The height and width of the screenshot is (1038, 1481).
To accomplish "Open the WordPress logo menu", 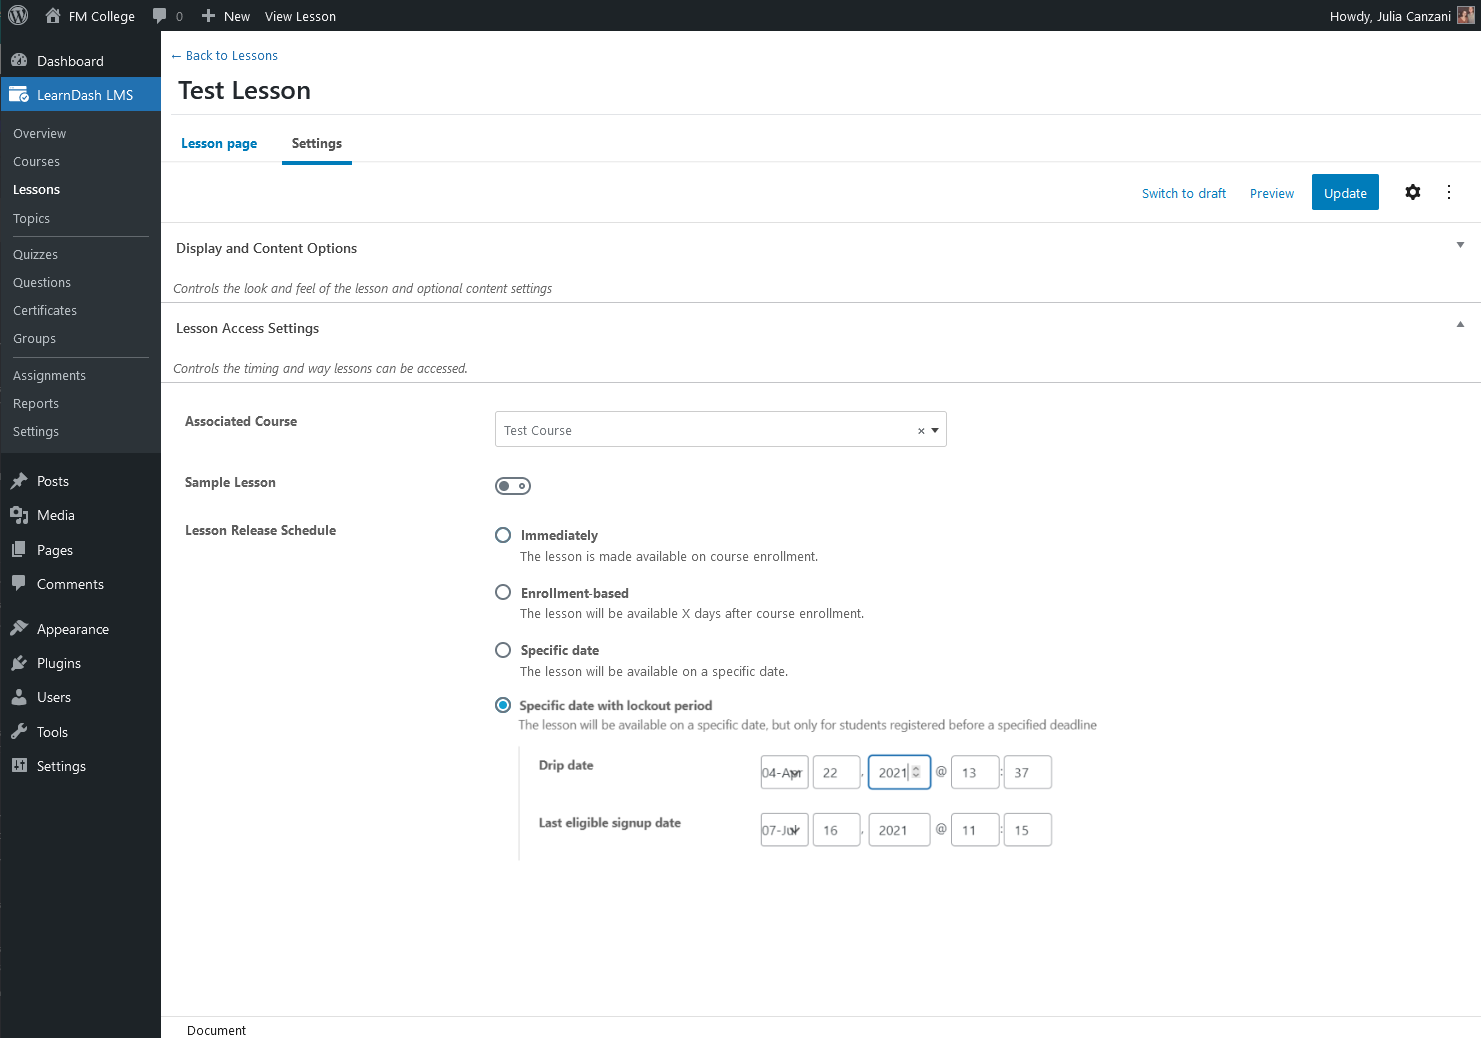I will [x=16, y=15].
